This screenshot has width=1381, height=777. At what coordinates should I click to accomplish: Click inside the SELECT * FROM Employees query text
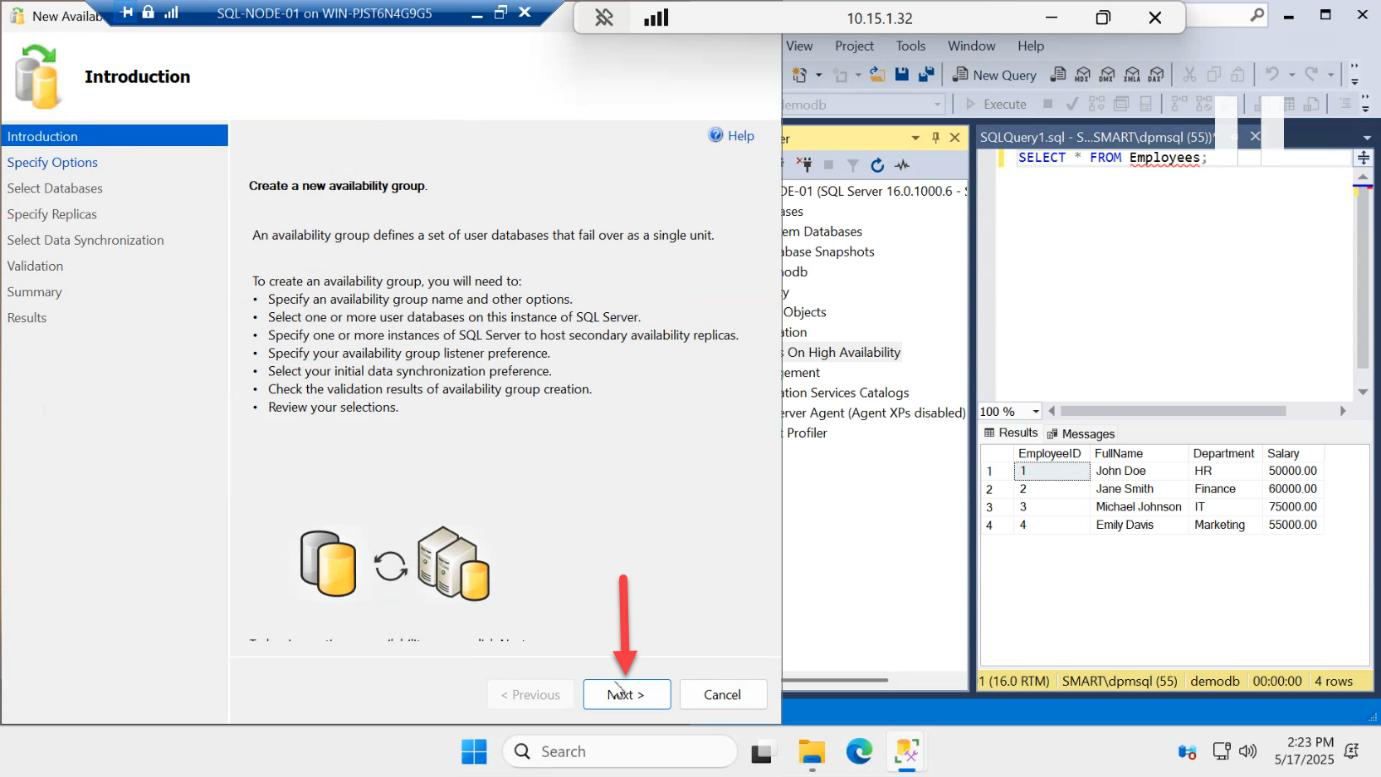coord(1113,158)
